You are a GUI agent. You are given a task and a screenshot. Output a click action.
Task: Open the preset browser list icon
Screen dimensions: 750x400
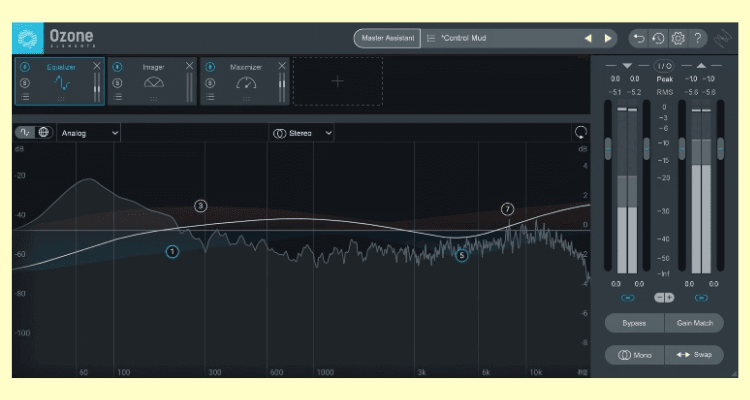click(x=430, y=38)
